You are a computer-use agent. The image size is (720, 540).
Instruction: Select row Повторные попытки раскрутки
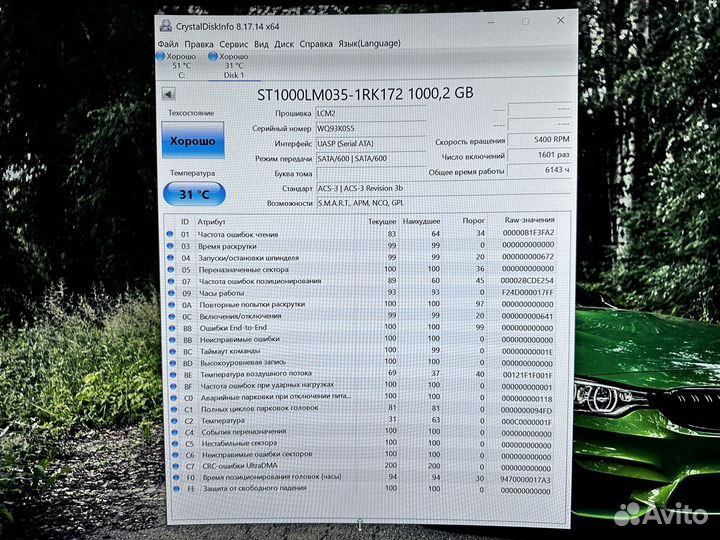point(361,304)
